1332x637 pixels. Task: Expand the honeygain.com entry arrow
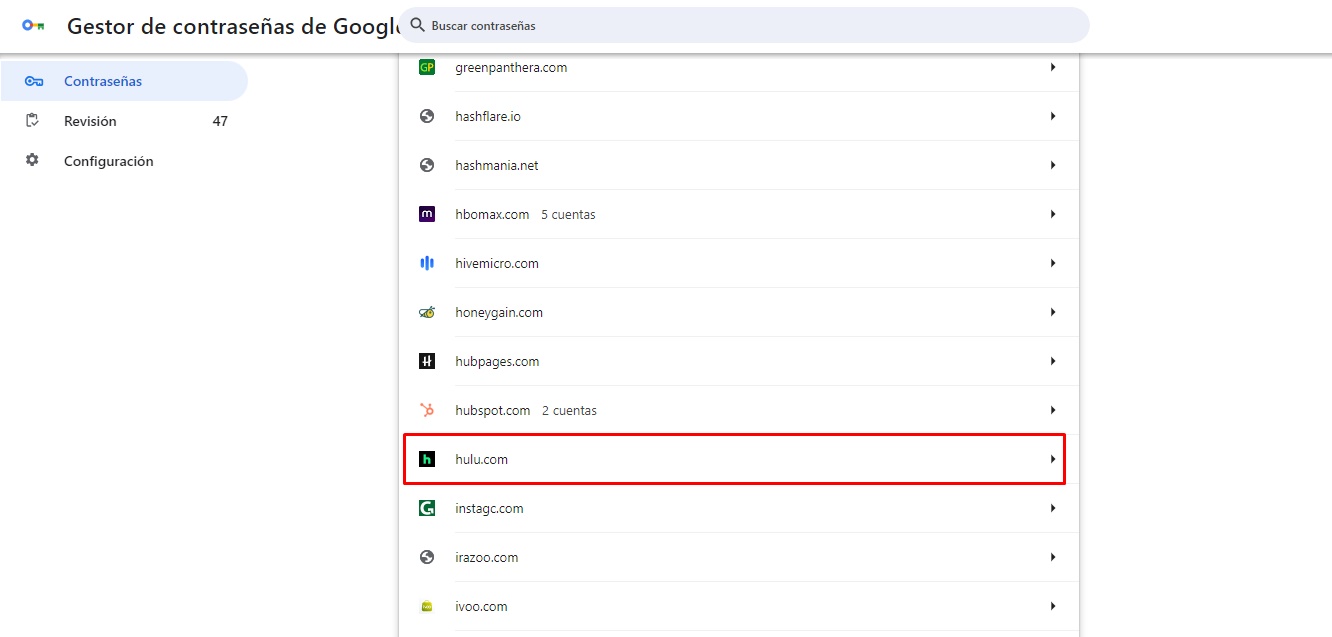click(x=1053, y=312)
